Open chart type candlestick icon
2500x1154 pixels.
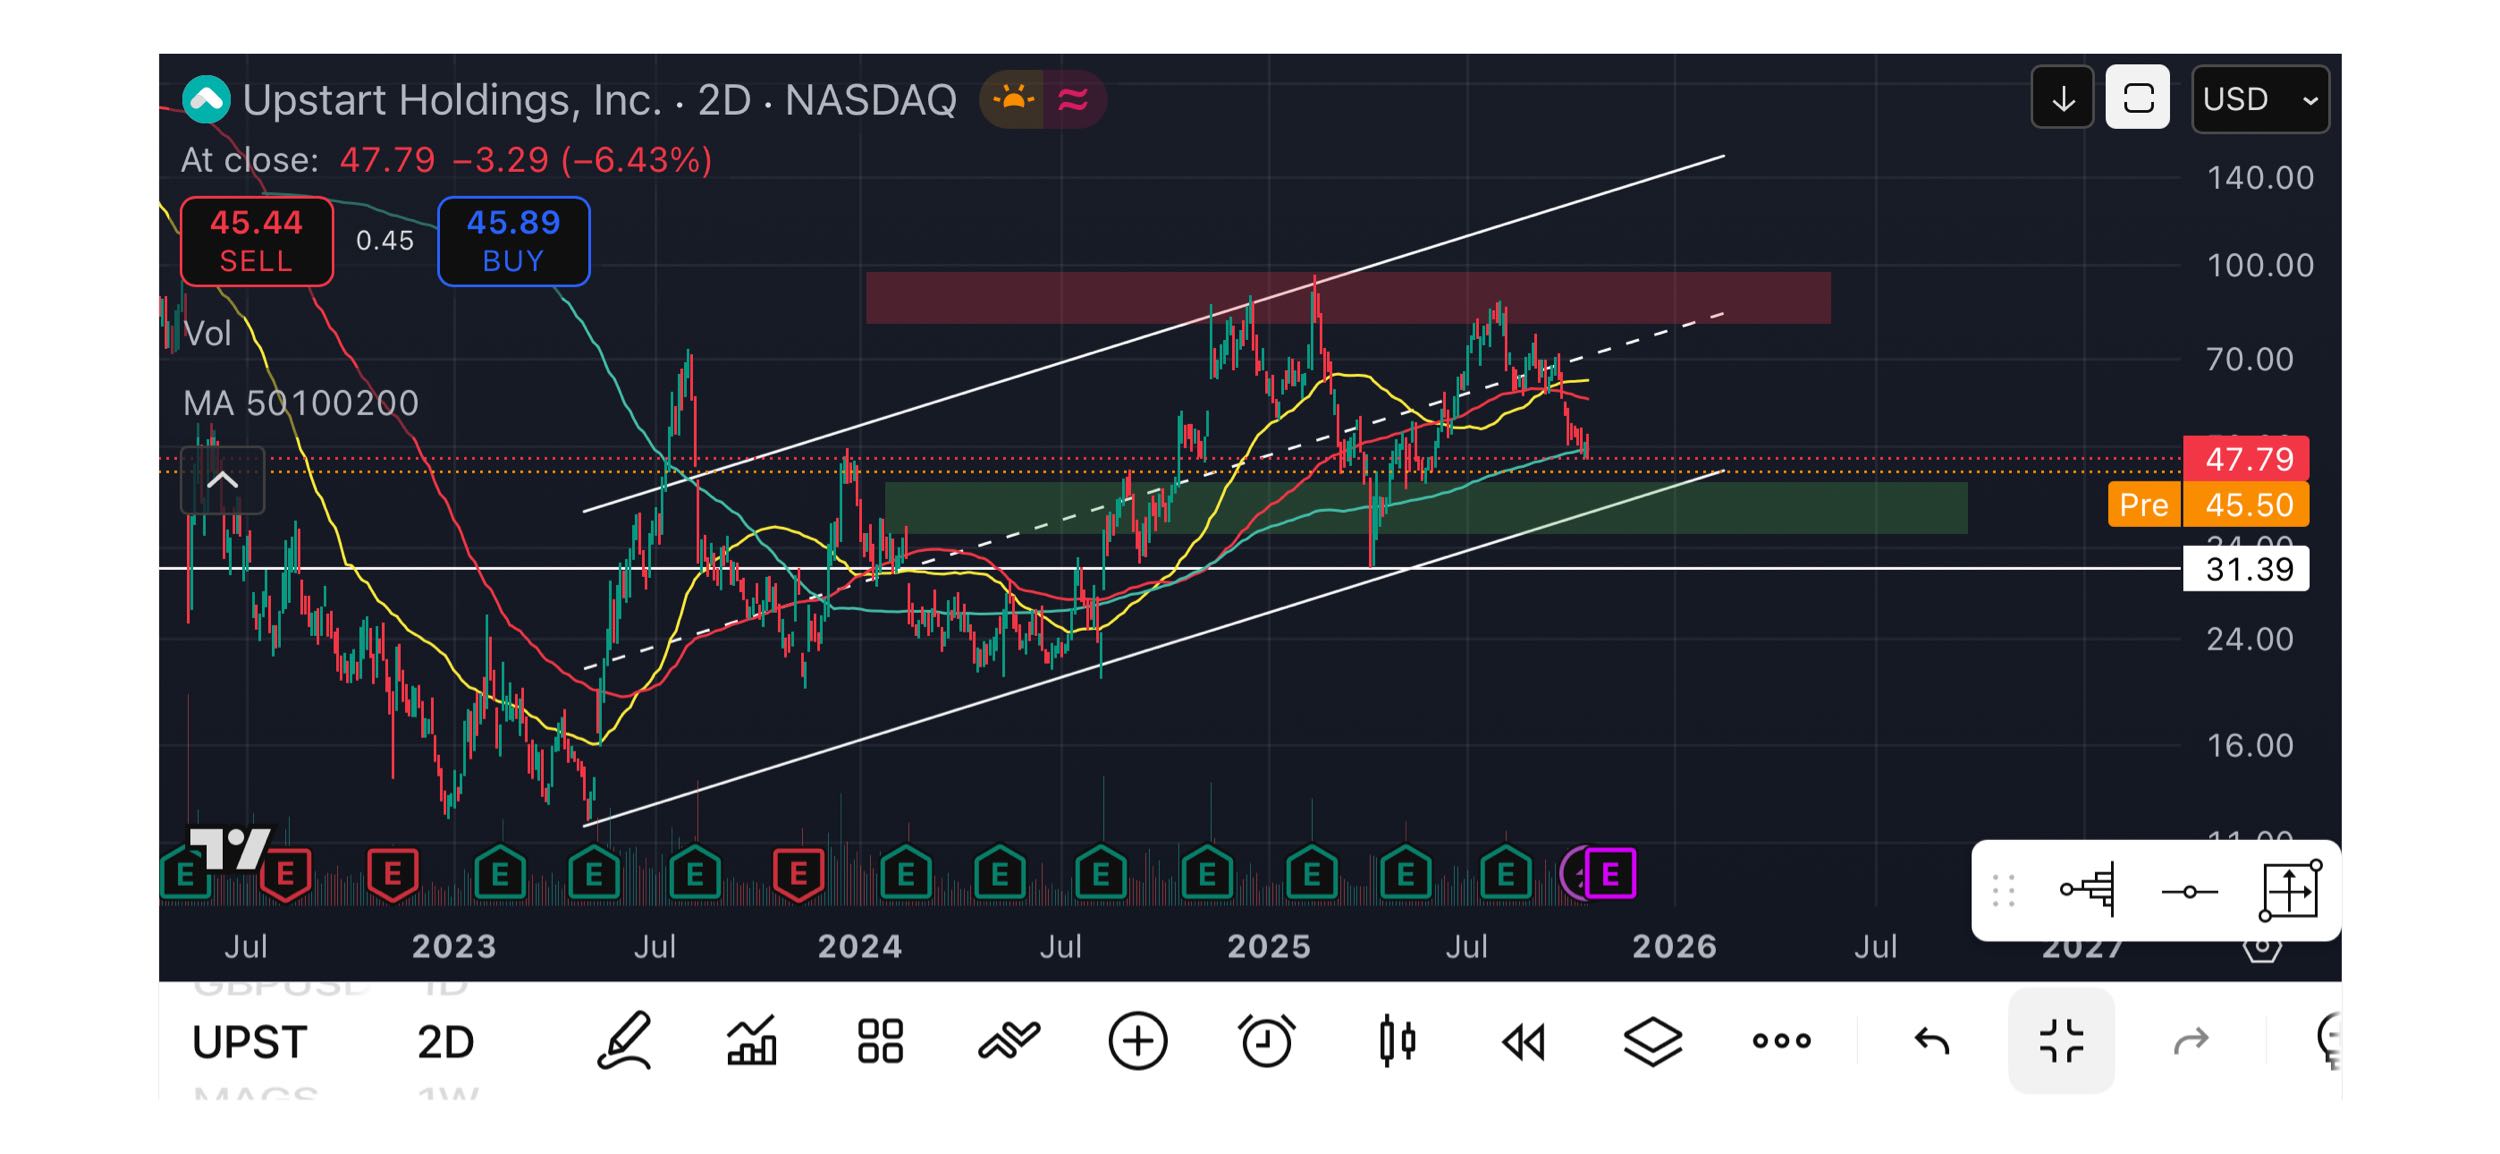(1396, 1041)
